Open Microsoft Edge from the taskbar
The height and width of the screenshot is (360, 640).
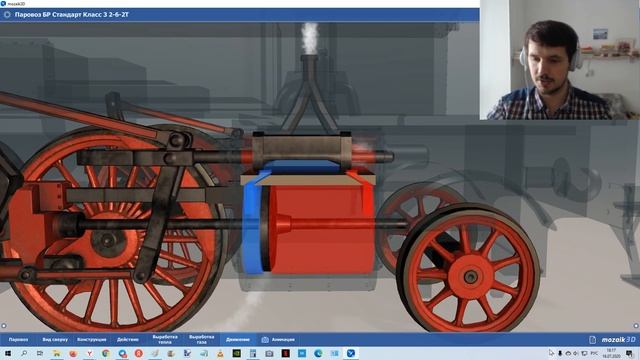[x=318, y=353]
